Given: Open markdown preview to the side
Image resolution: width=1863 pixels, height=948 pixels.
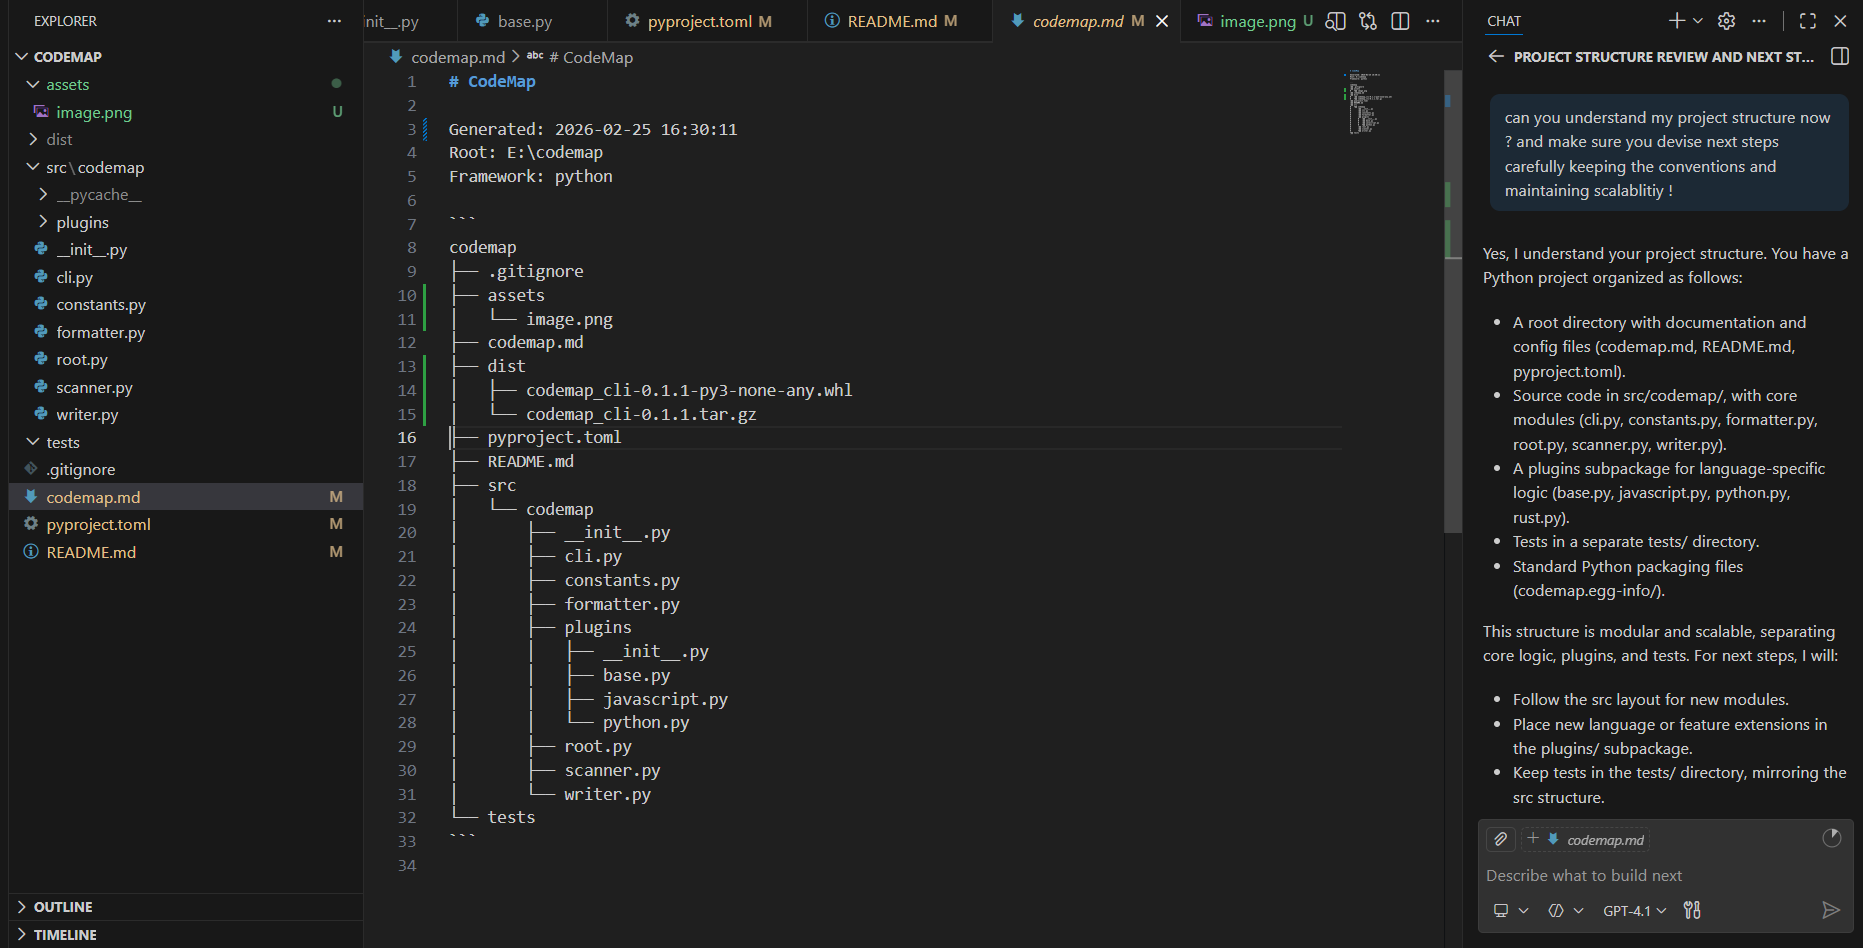Looking at the screenshot, I should pos(1335,21).
